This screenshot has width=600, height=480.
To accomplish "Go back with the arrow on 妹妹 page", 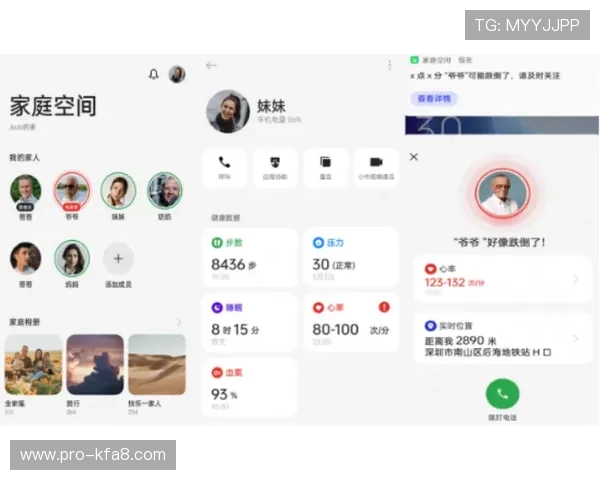I will pos(211,65).
